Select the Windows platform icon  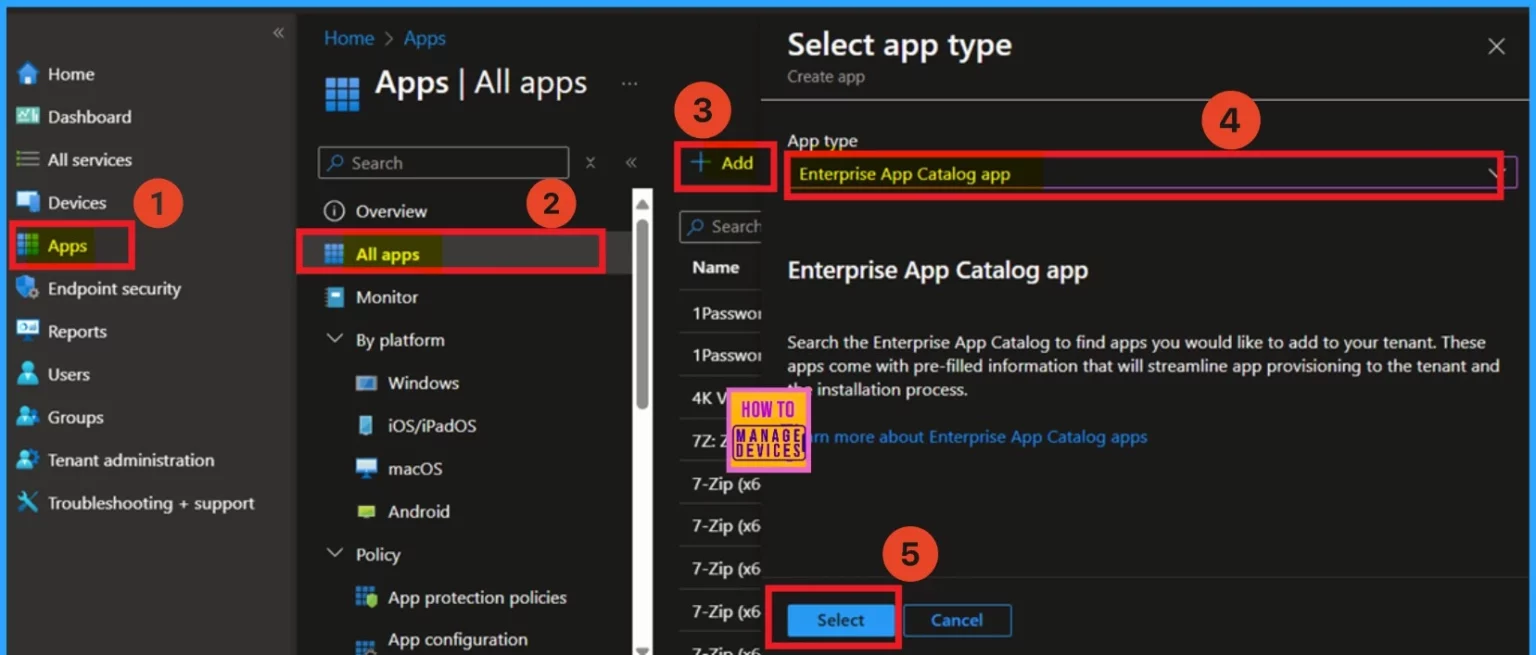click(367, 383)
